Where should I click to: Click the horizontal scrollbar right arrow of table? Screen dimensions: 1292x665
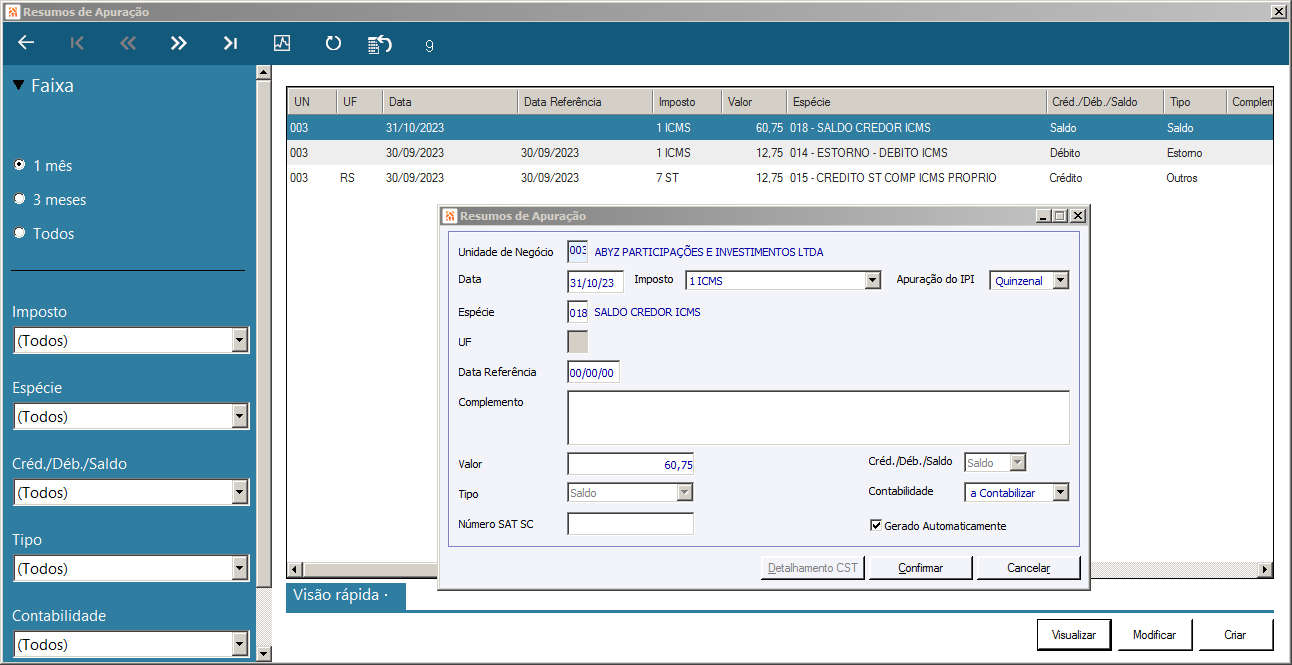(x=1265, y=569)
